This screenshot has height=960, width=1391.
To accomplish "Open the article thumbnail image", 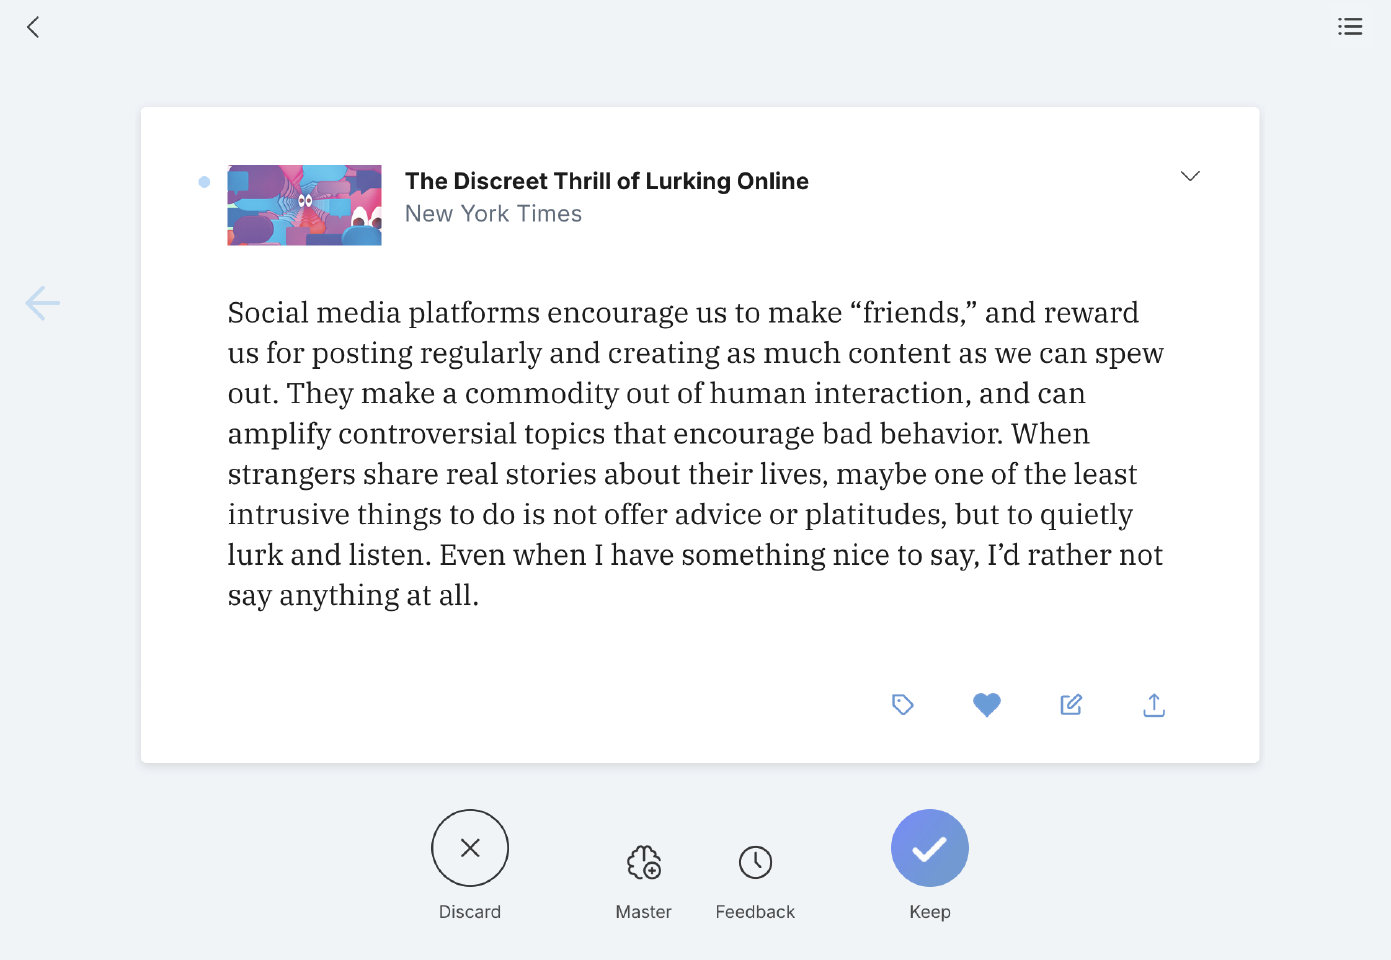I will click(304, 205).
